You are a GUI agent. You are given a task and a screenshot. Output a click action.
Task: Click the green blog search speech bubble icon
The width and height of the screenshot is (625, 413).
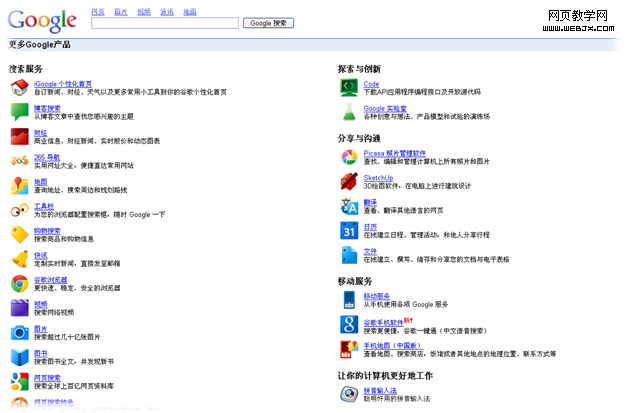click(19, 111)
